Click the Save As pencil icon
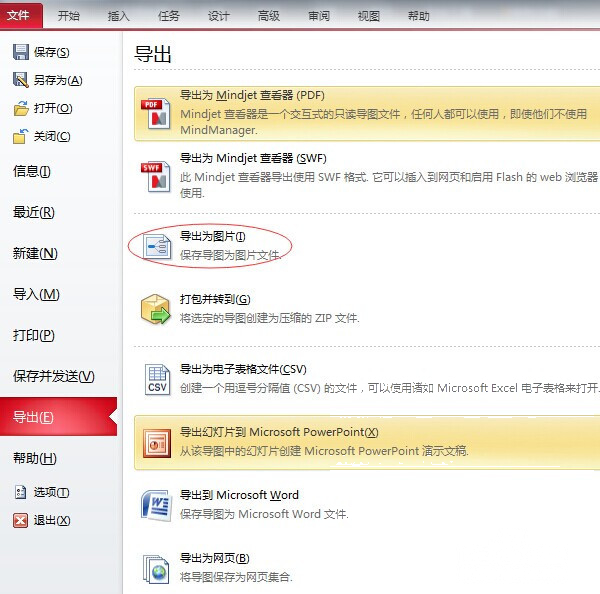 21,80
